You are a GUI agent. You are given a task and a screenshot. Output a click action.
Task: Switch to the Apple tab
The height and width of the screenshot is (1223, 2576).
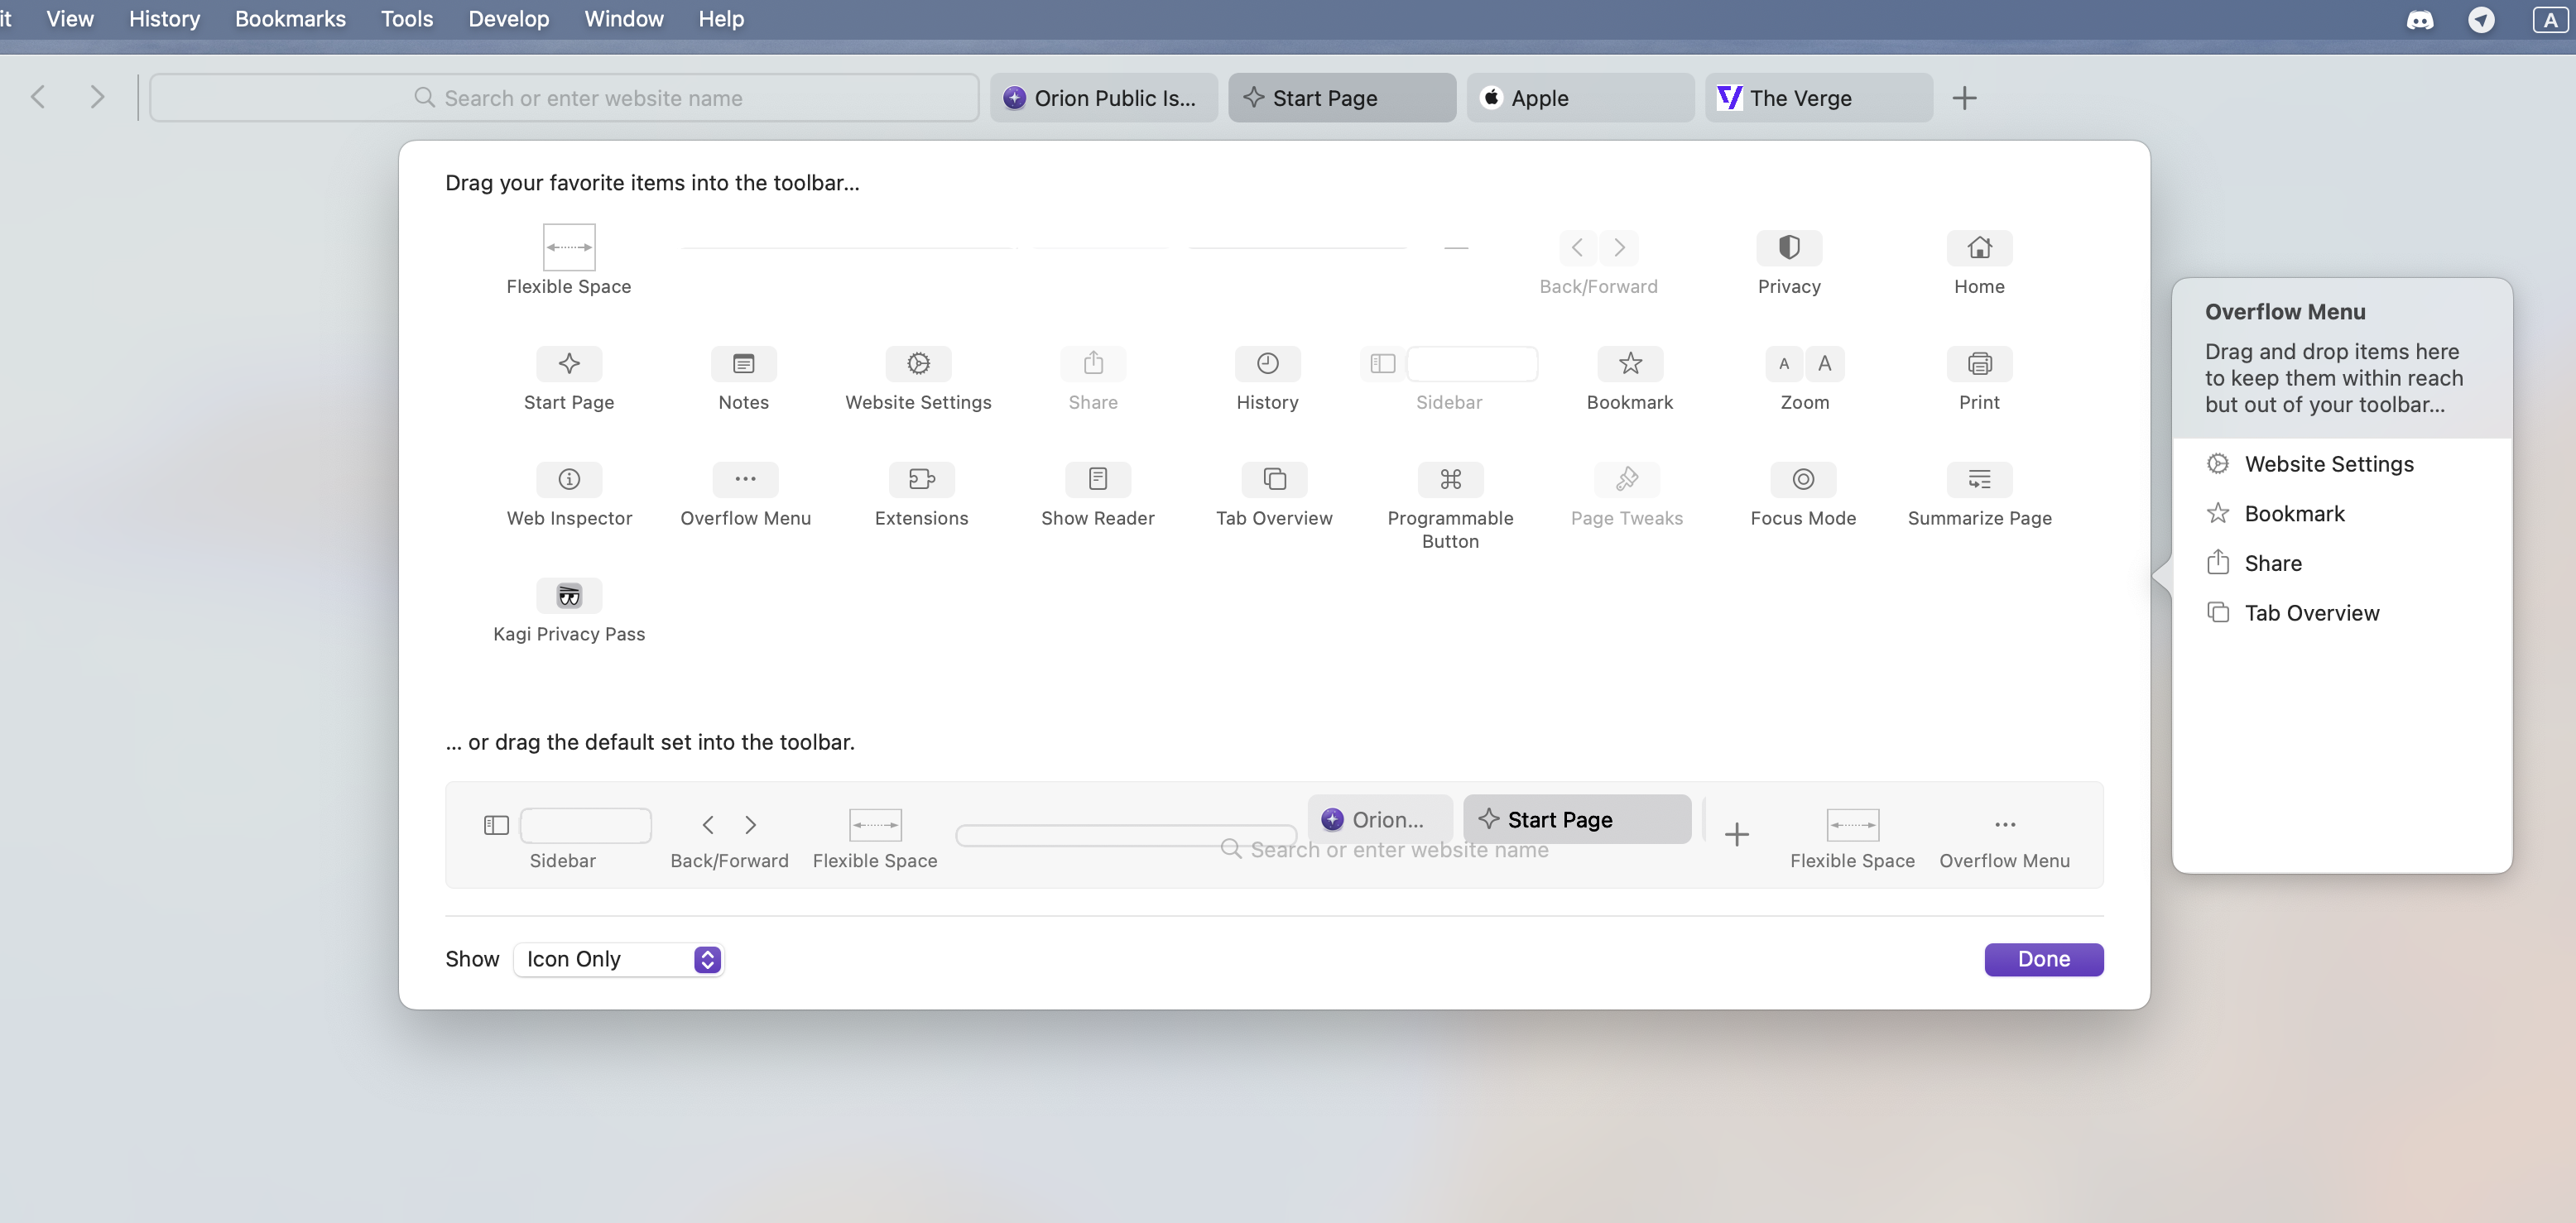[1579, 98]
